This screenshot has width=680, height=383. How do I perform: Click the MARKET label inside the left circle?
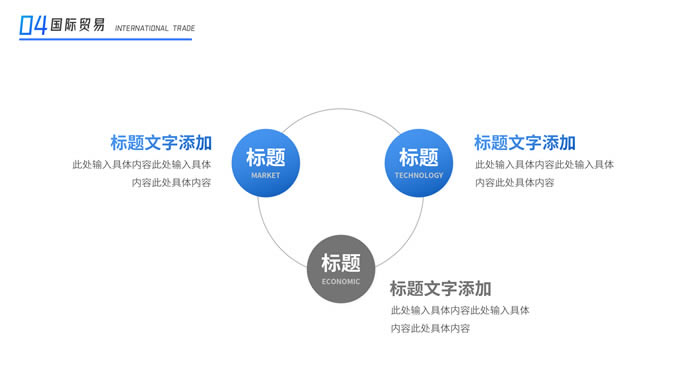click(x=265, y=176)
